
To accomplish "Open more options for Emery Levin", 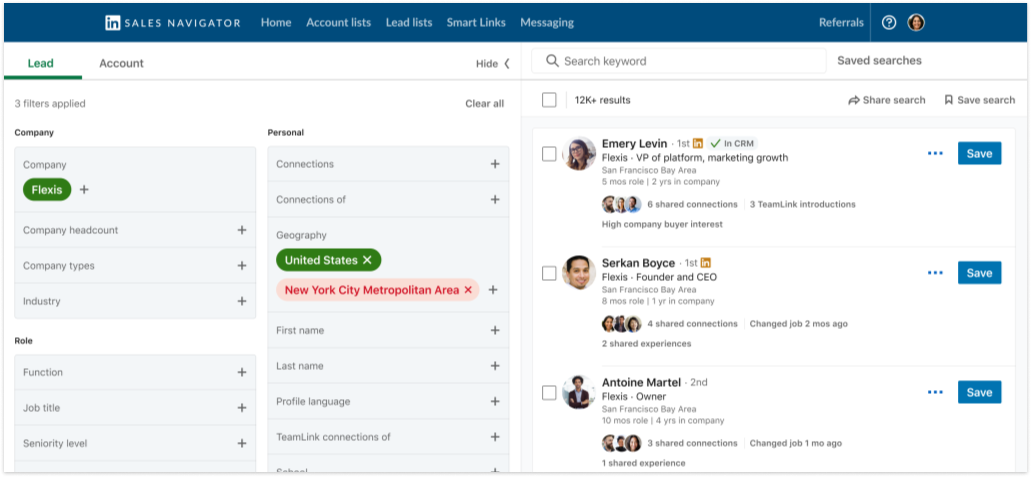I will (x=935, y=153).
